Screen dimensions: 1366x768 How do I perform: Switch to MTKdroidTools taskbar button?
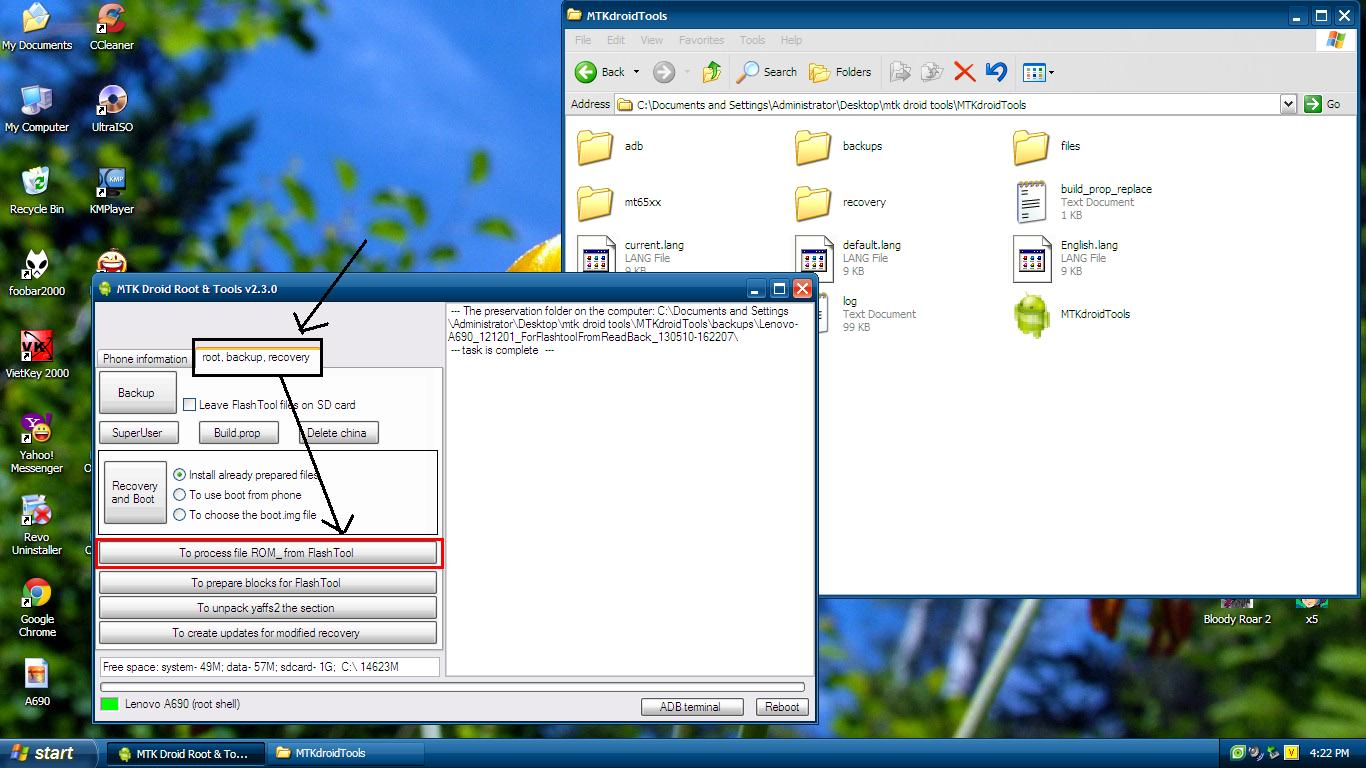347,753
